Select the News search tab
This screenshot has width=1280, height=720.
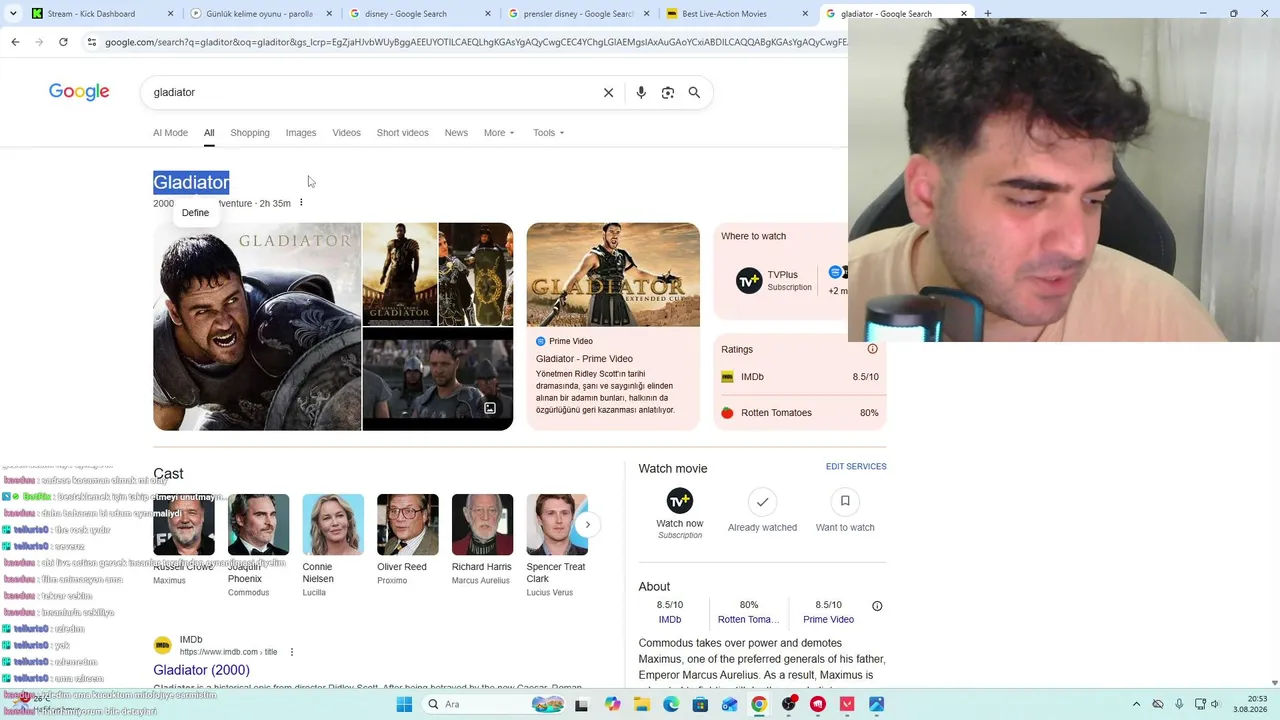click(x=456, y=132)
